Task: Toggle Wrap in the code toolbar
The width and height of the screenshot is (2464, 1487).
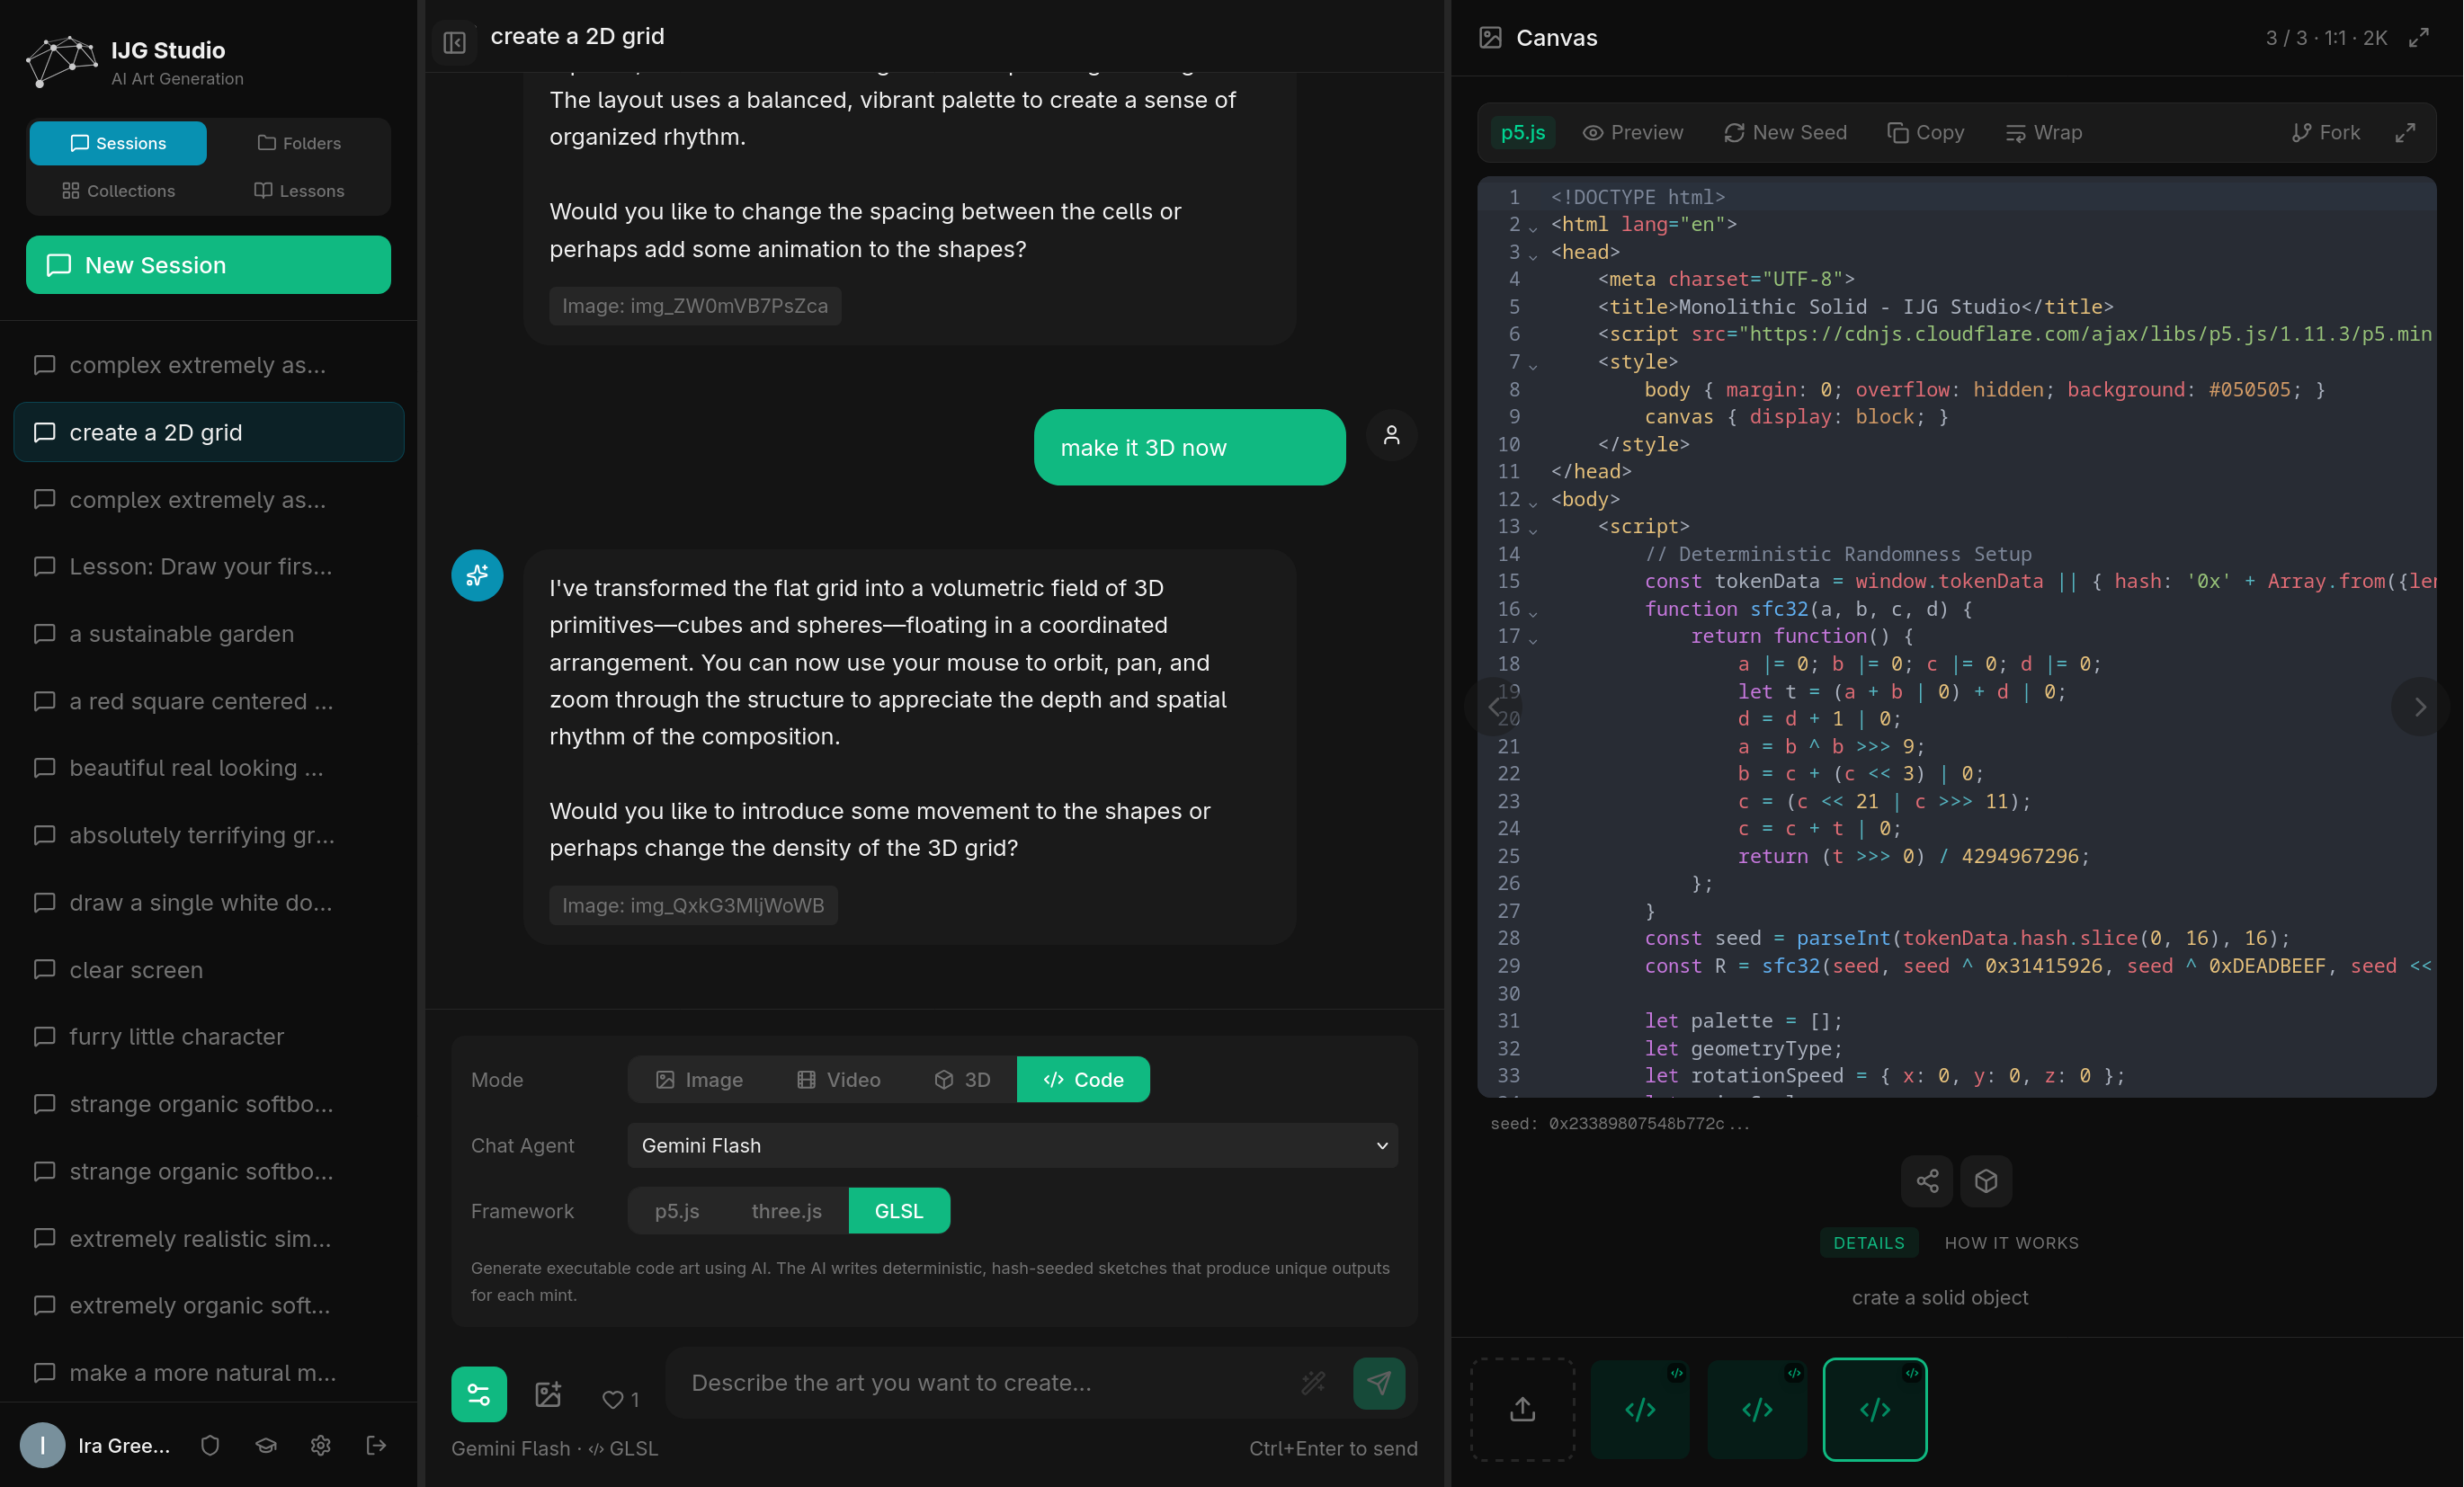Action: click(2044, 133)
